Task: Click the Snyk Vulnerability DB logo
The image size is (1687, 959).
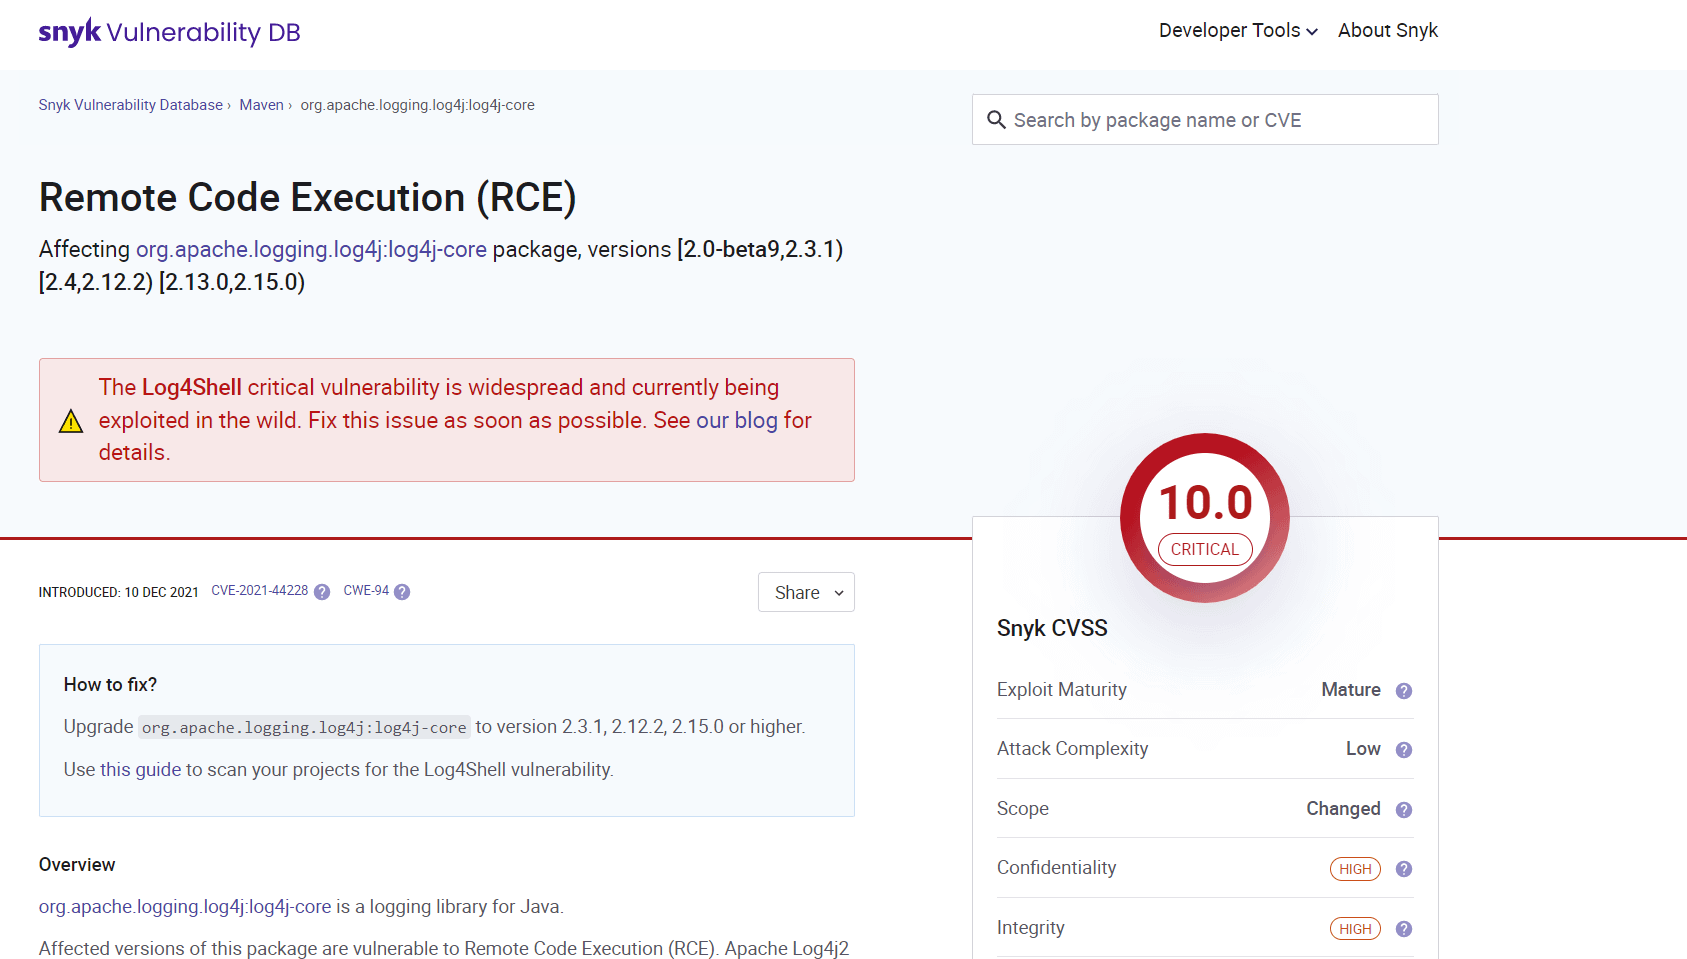Action: pos(169,32)
